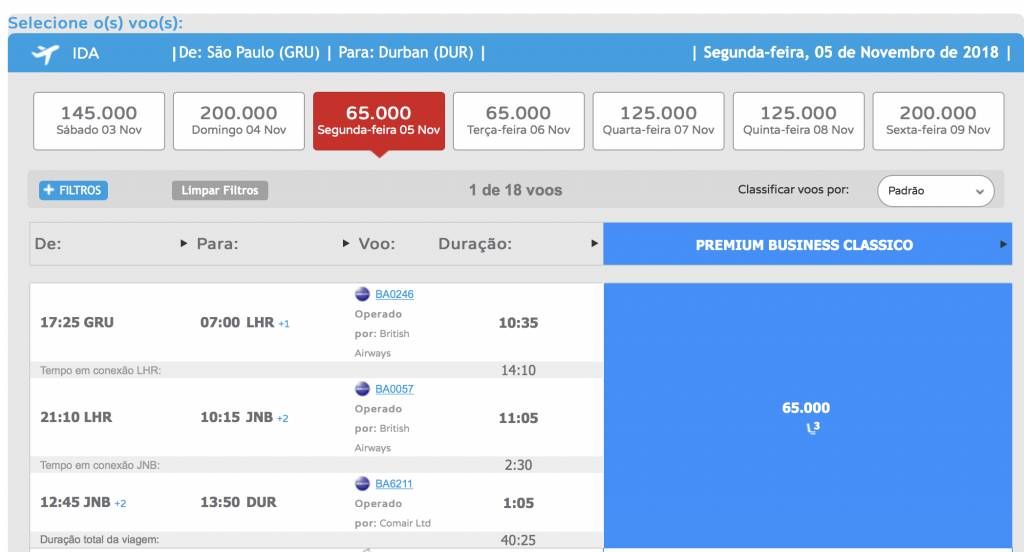
Task: Select Segunda-feira 05 Nov 65.000 date tab
Action: point(379,121)
